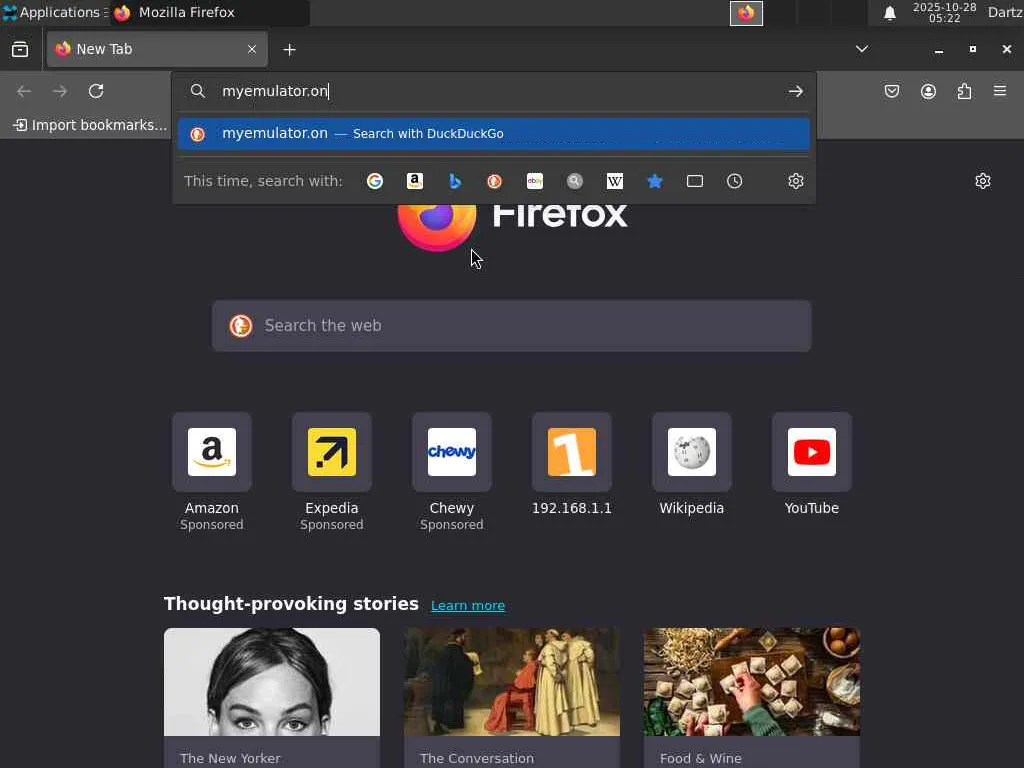1024x768 pixels.
Task: Select the New Tab browser tab
Action: click(x=157, y=49)
